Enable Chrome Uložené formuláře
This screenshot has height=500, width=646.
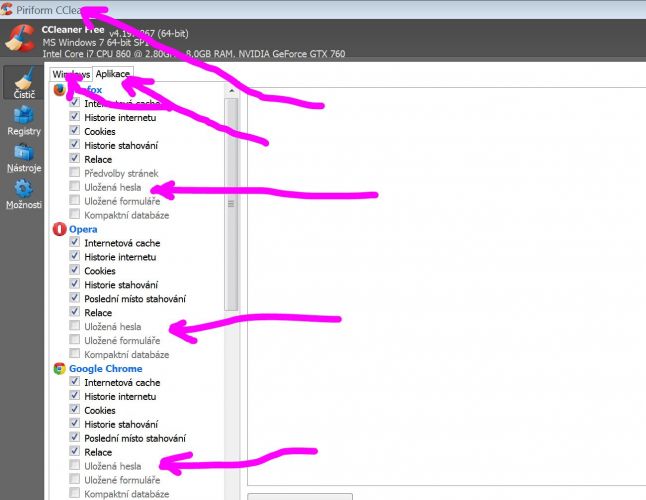coord(75,479)
